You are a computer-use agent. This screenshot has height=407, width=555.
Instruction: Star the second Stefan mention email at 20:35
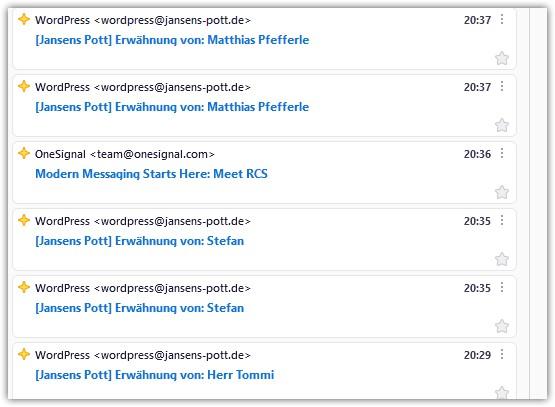(x=502, y=326)
